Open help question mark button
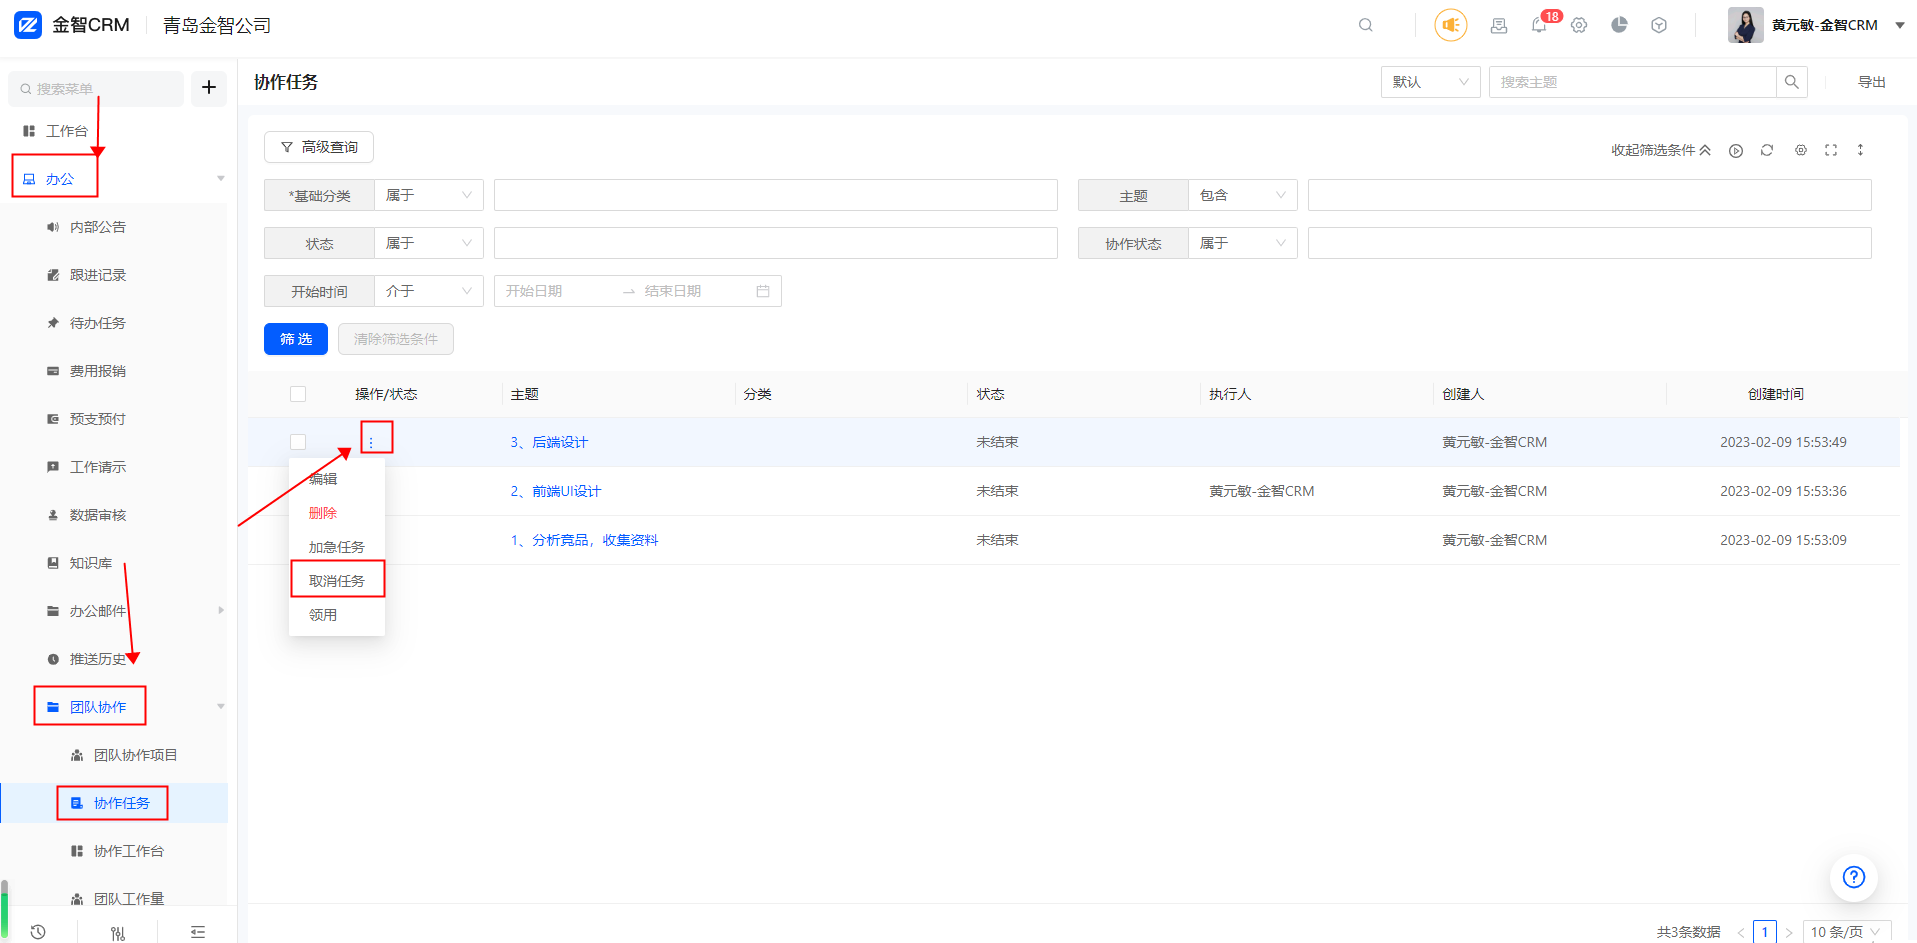1917x943 pixels. coord(1854,877)
